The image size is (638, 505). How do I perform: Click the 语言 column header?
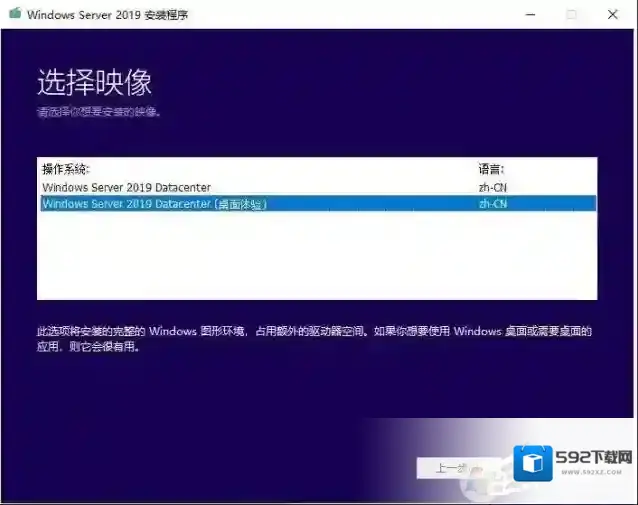pos(491,169)
